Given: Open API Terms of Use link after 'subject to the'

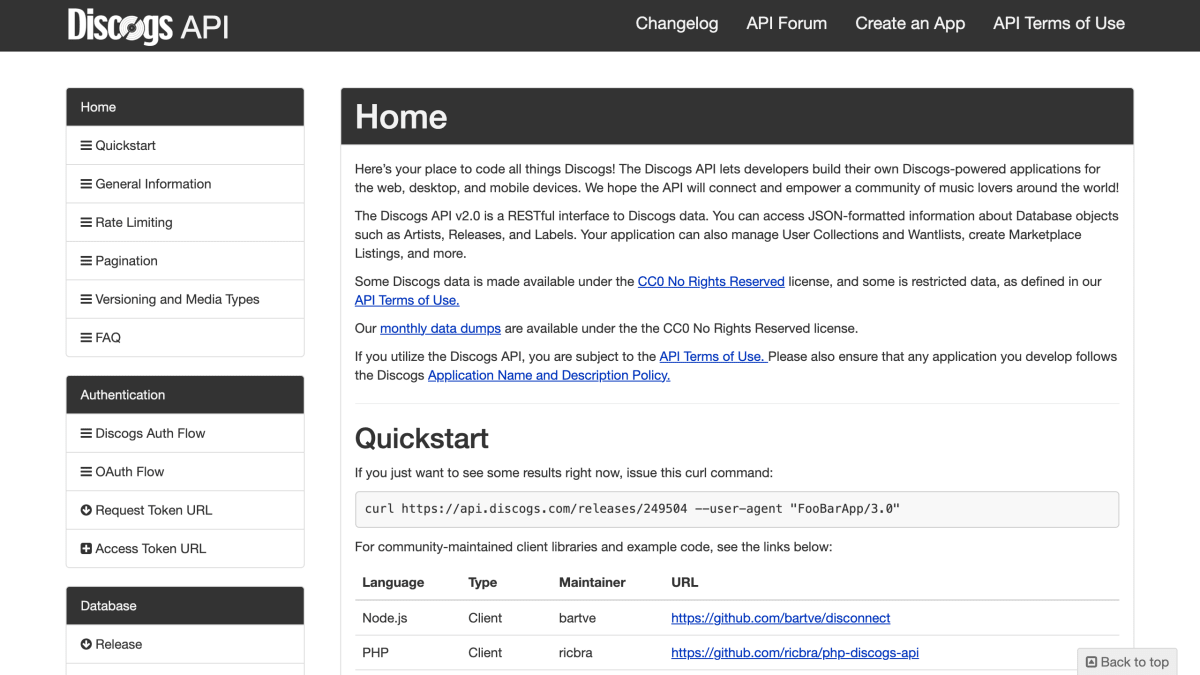Looking at the screenshot, I should click(x=713, y=357).
